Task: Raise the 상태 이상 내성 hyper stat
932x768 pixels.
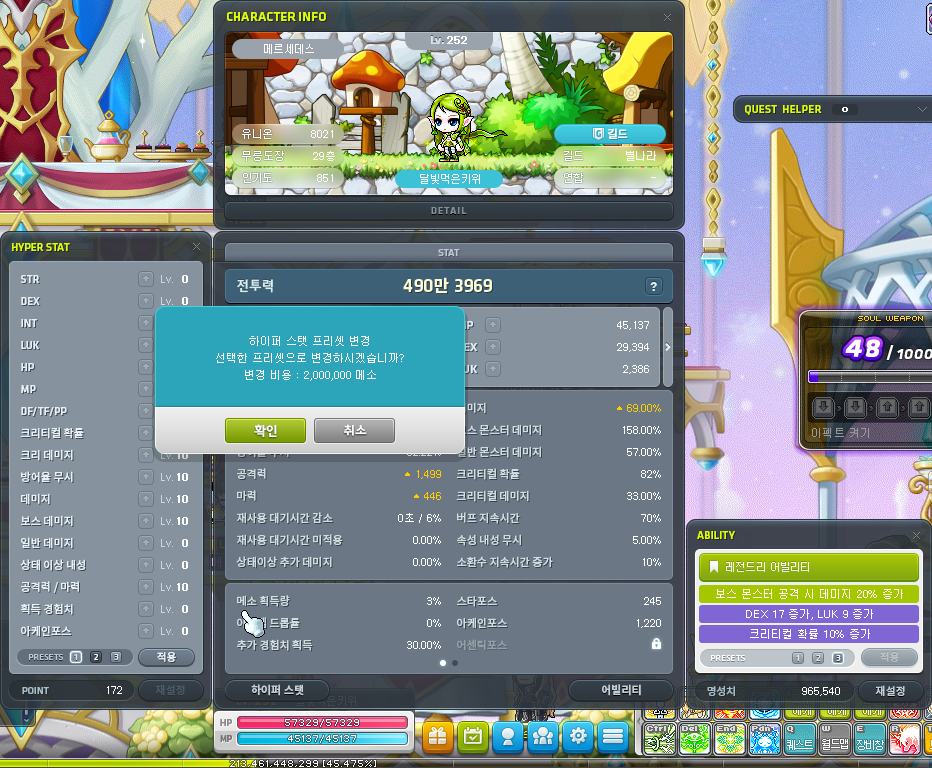Action: pyautogui.click(x=146, y=565)
